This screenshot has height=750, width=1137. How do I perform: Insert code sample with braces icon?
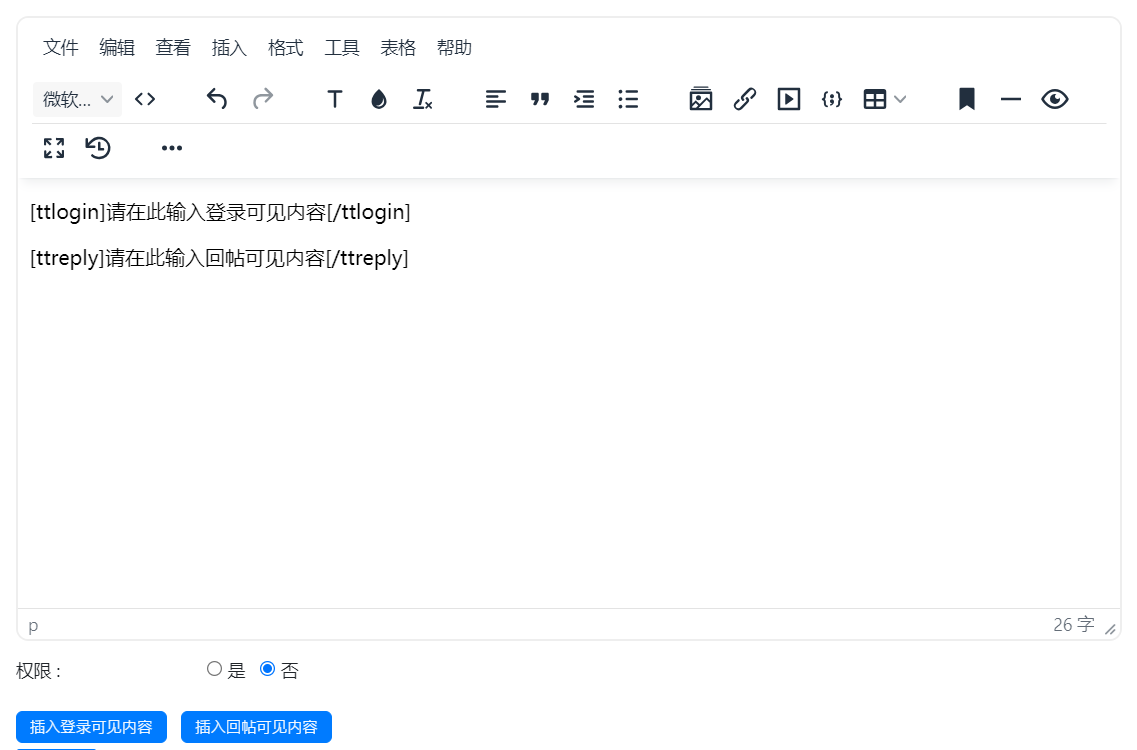[832, 99]
